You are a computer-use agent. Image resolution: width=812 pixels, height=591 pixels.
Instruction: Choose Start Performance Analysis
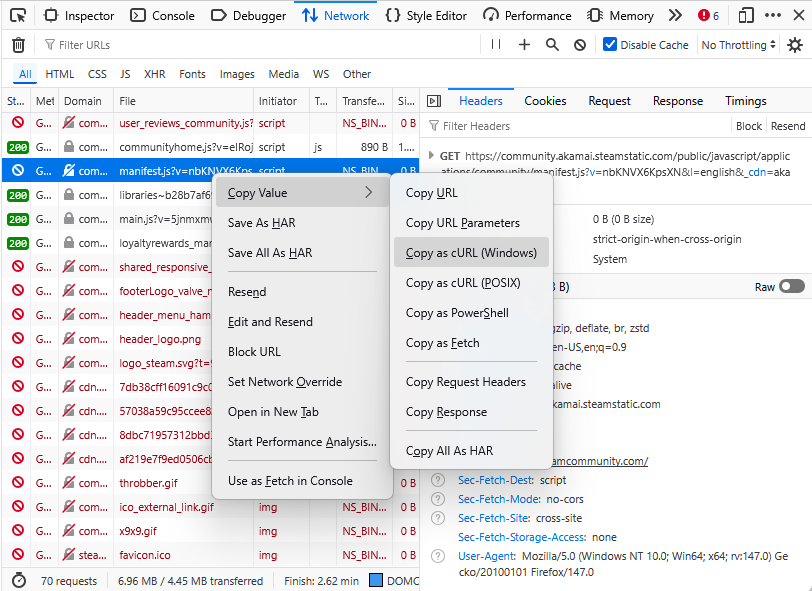(x=302, y=442)
